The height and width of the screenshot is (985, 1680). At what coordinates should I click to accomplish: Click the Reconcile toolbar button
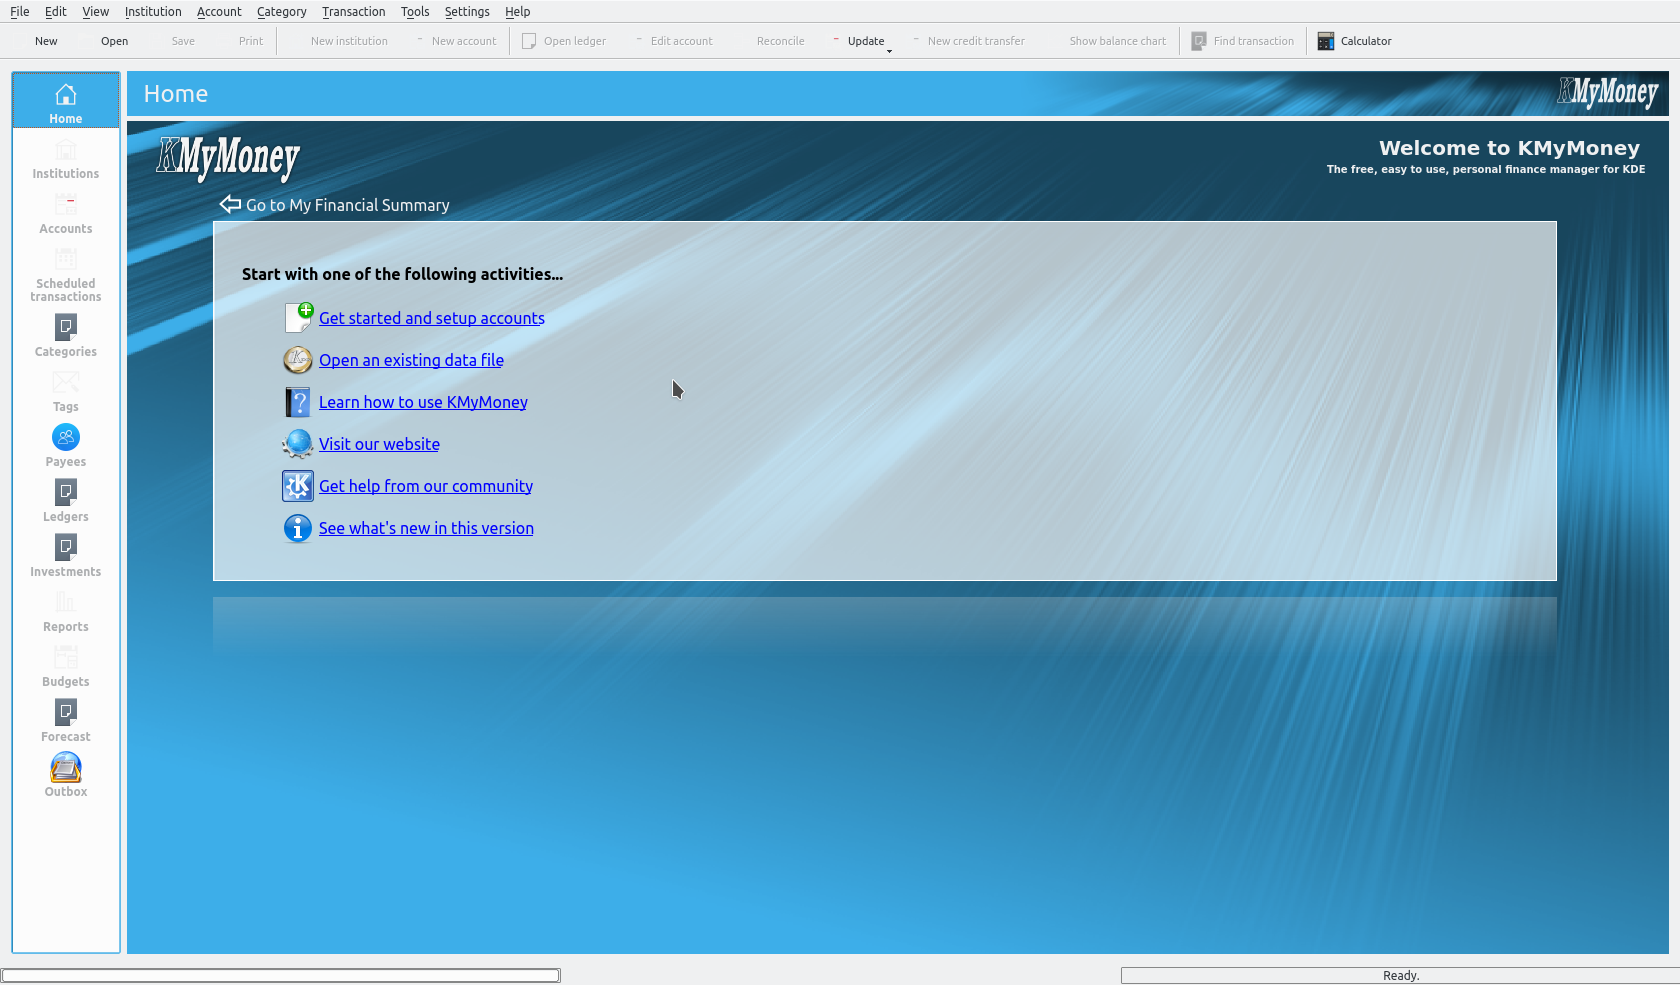[x=769, y=41]
